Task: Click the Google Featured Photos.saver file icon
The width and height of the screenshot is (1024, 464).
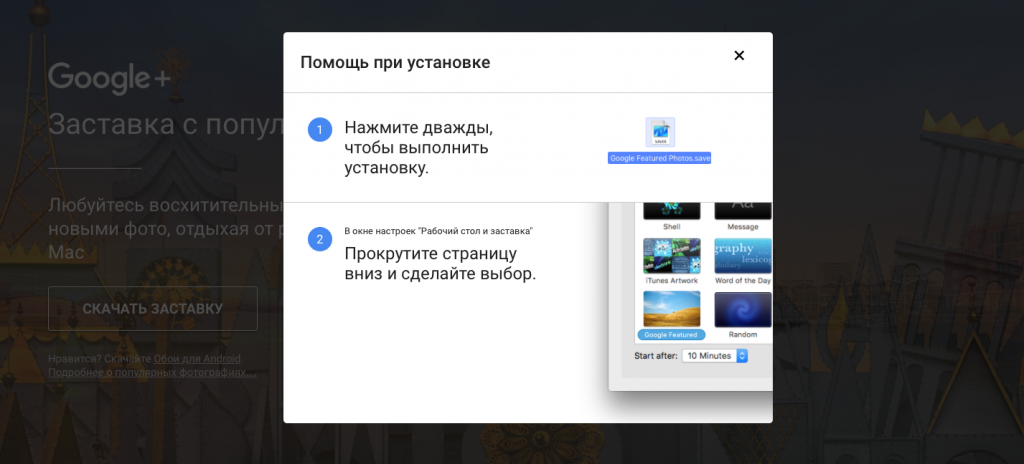Action: coord(660,132)
